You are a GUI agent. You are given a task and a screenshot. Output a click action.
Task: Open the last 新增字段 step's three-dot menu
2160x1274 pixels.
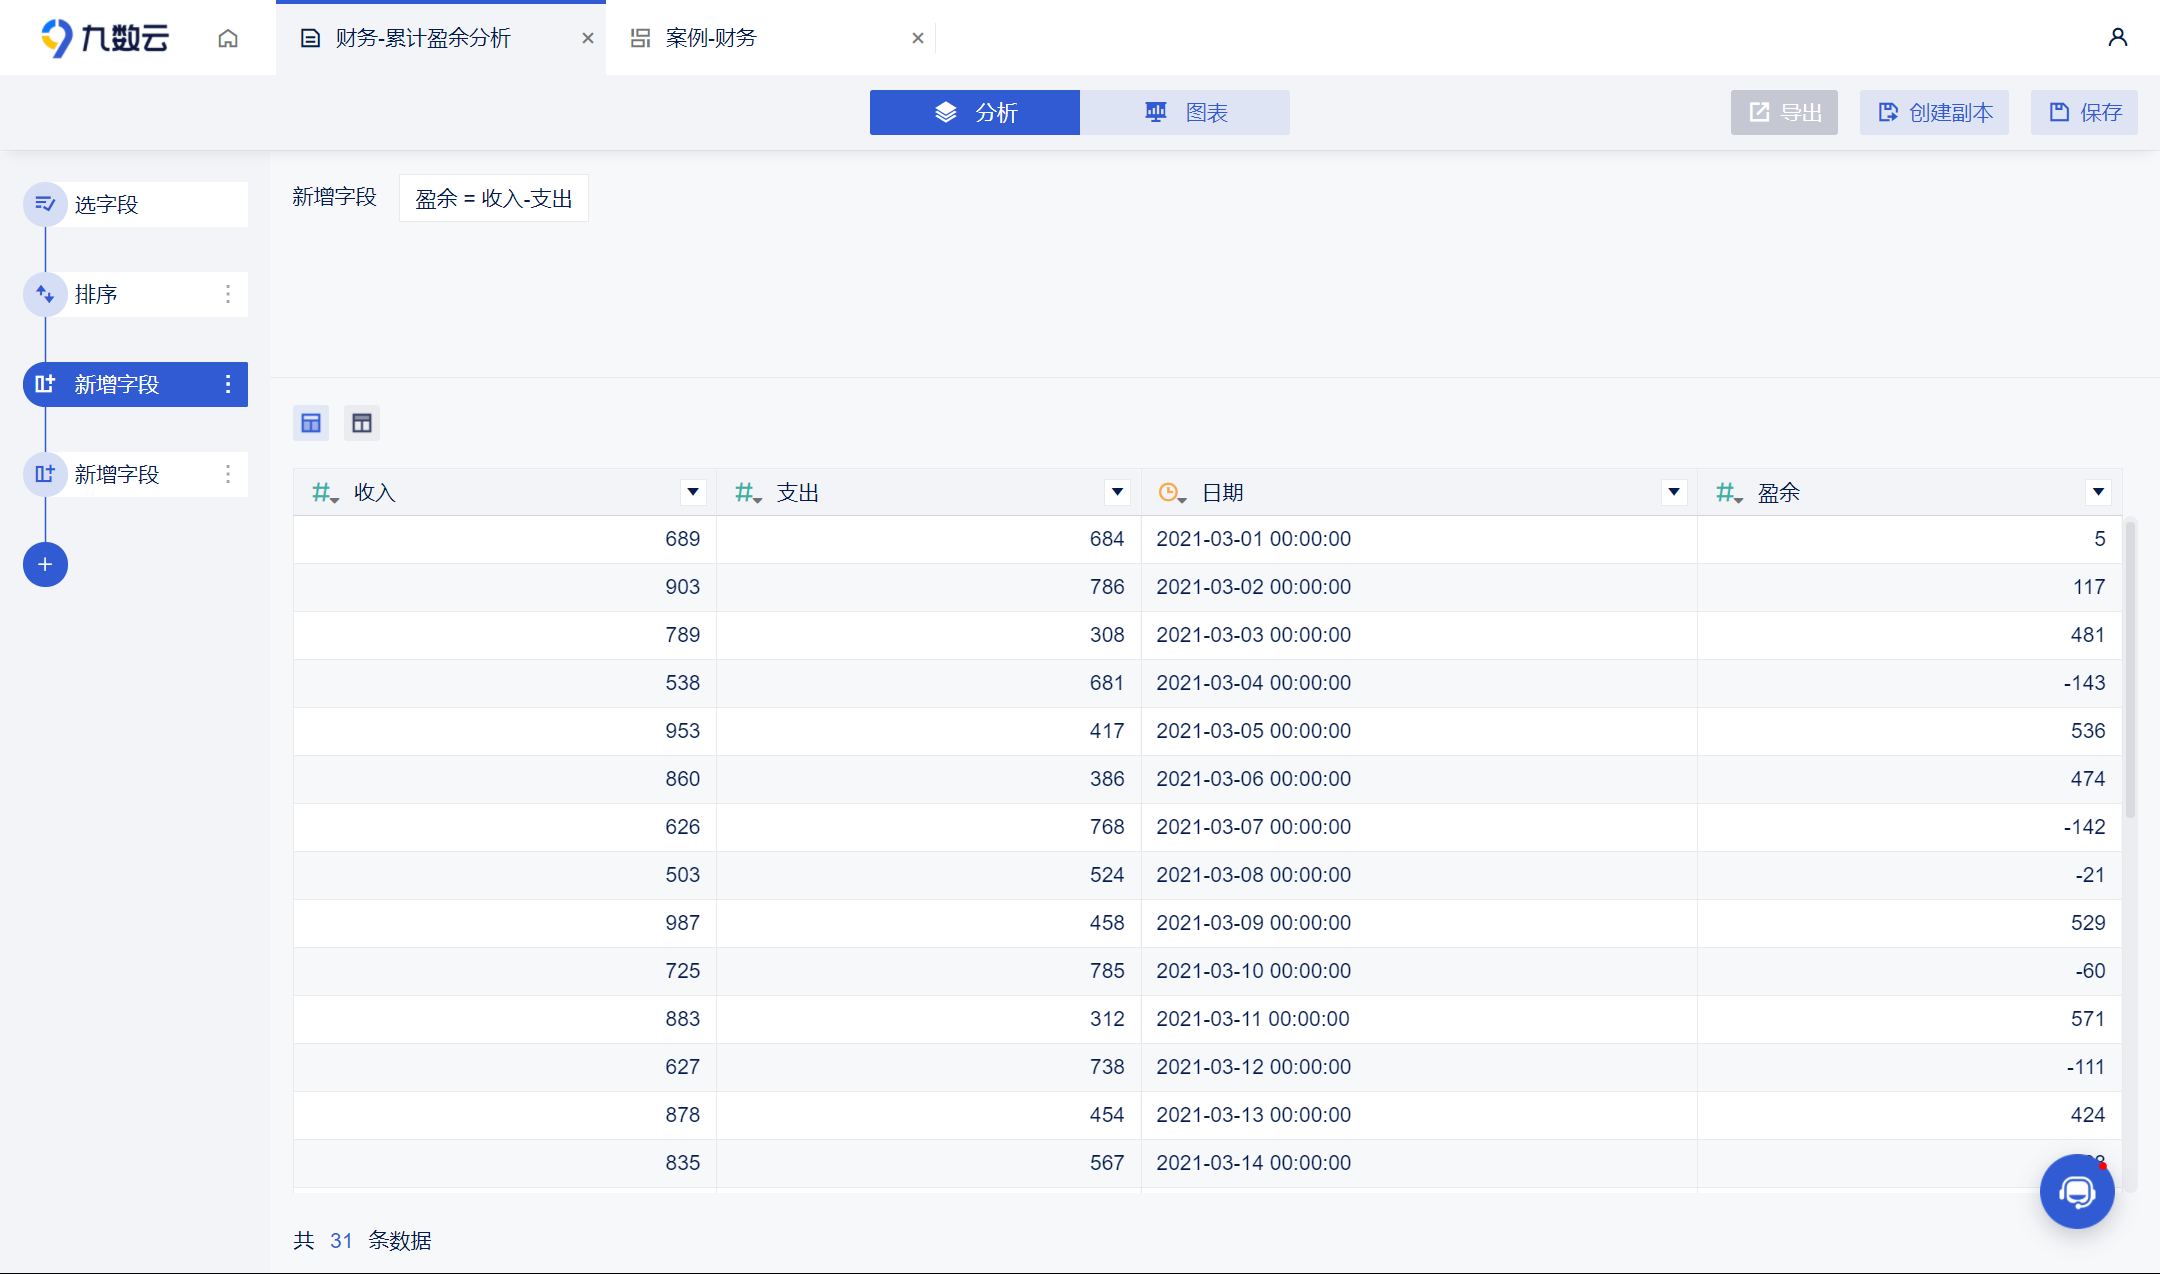[x=228, y=474]
